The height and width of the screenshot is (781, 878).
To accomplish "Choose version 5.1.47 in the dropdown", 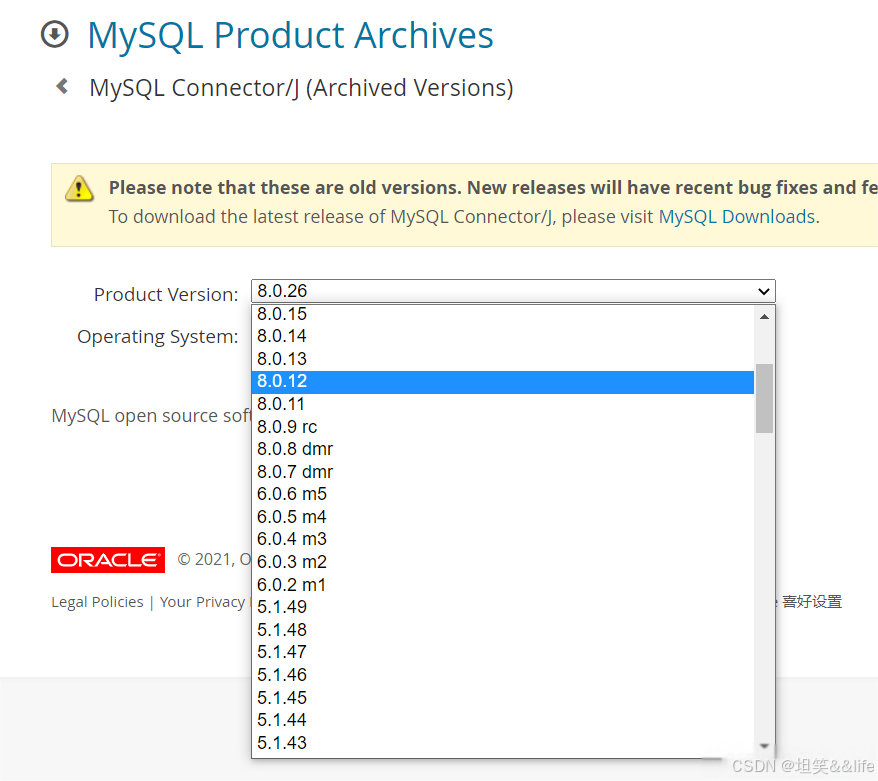I will [503, 653].
